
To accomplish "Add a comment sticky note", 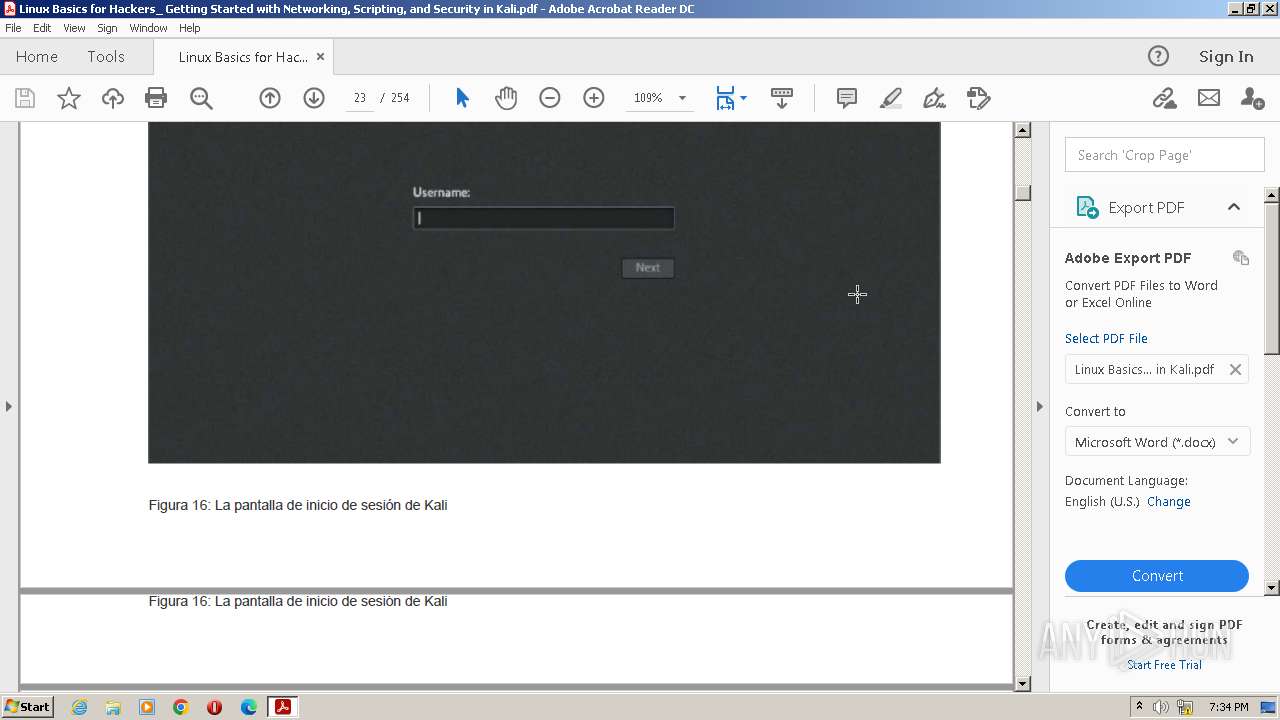I will tap(847, 98).
